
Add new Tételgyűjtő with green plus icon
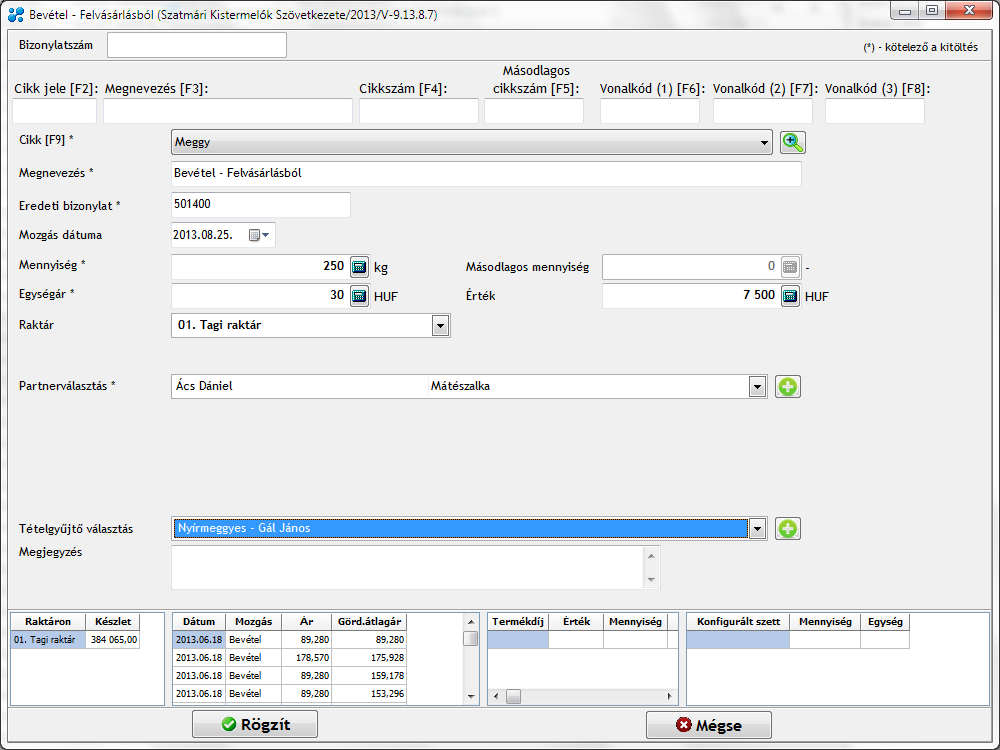(x=788, y=529)
